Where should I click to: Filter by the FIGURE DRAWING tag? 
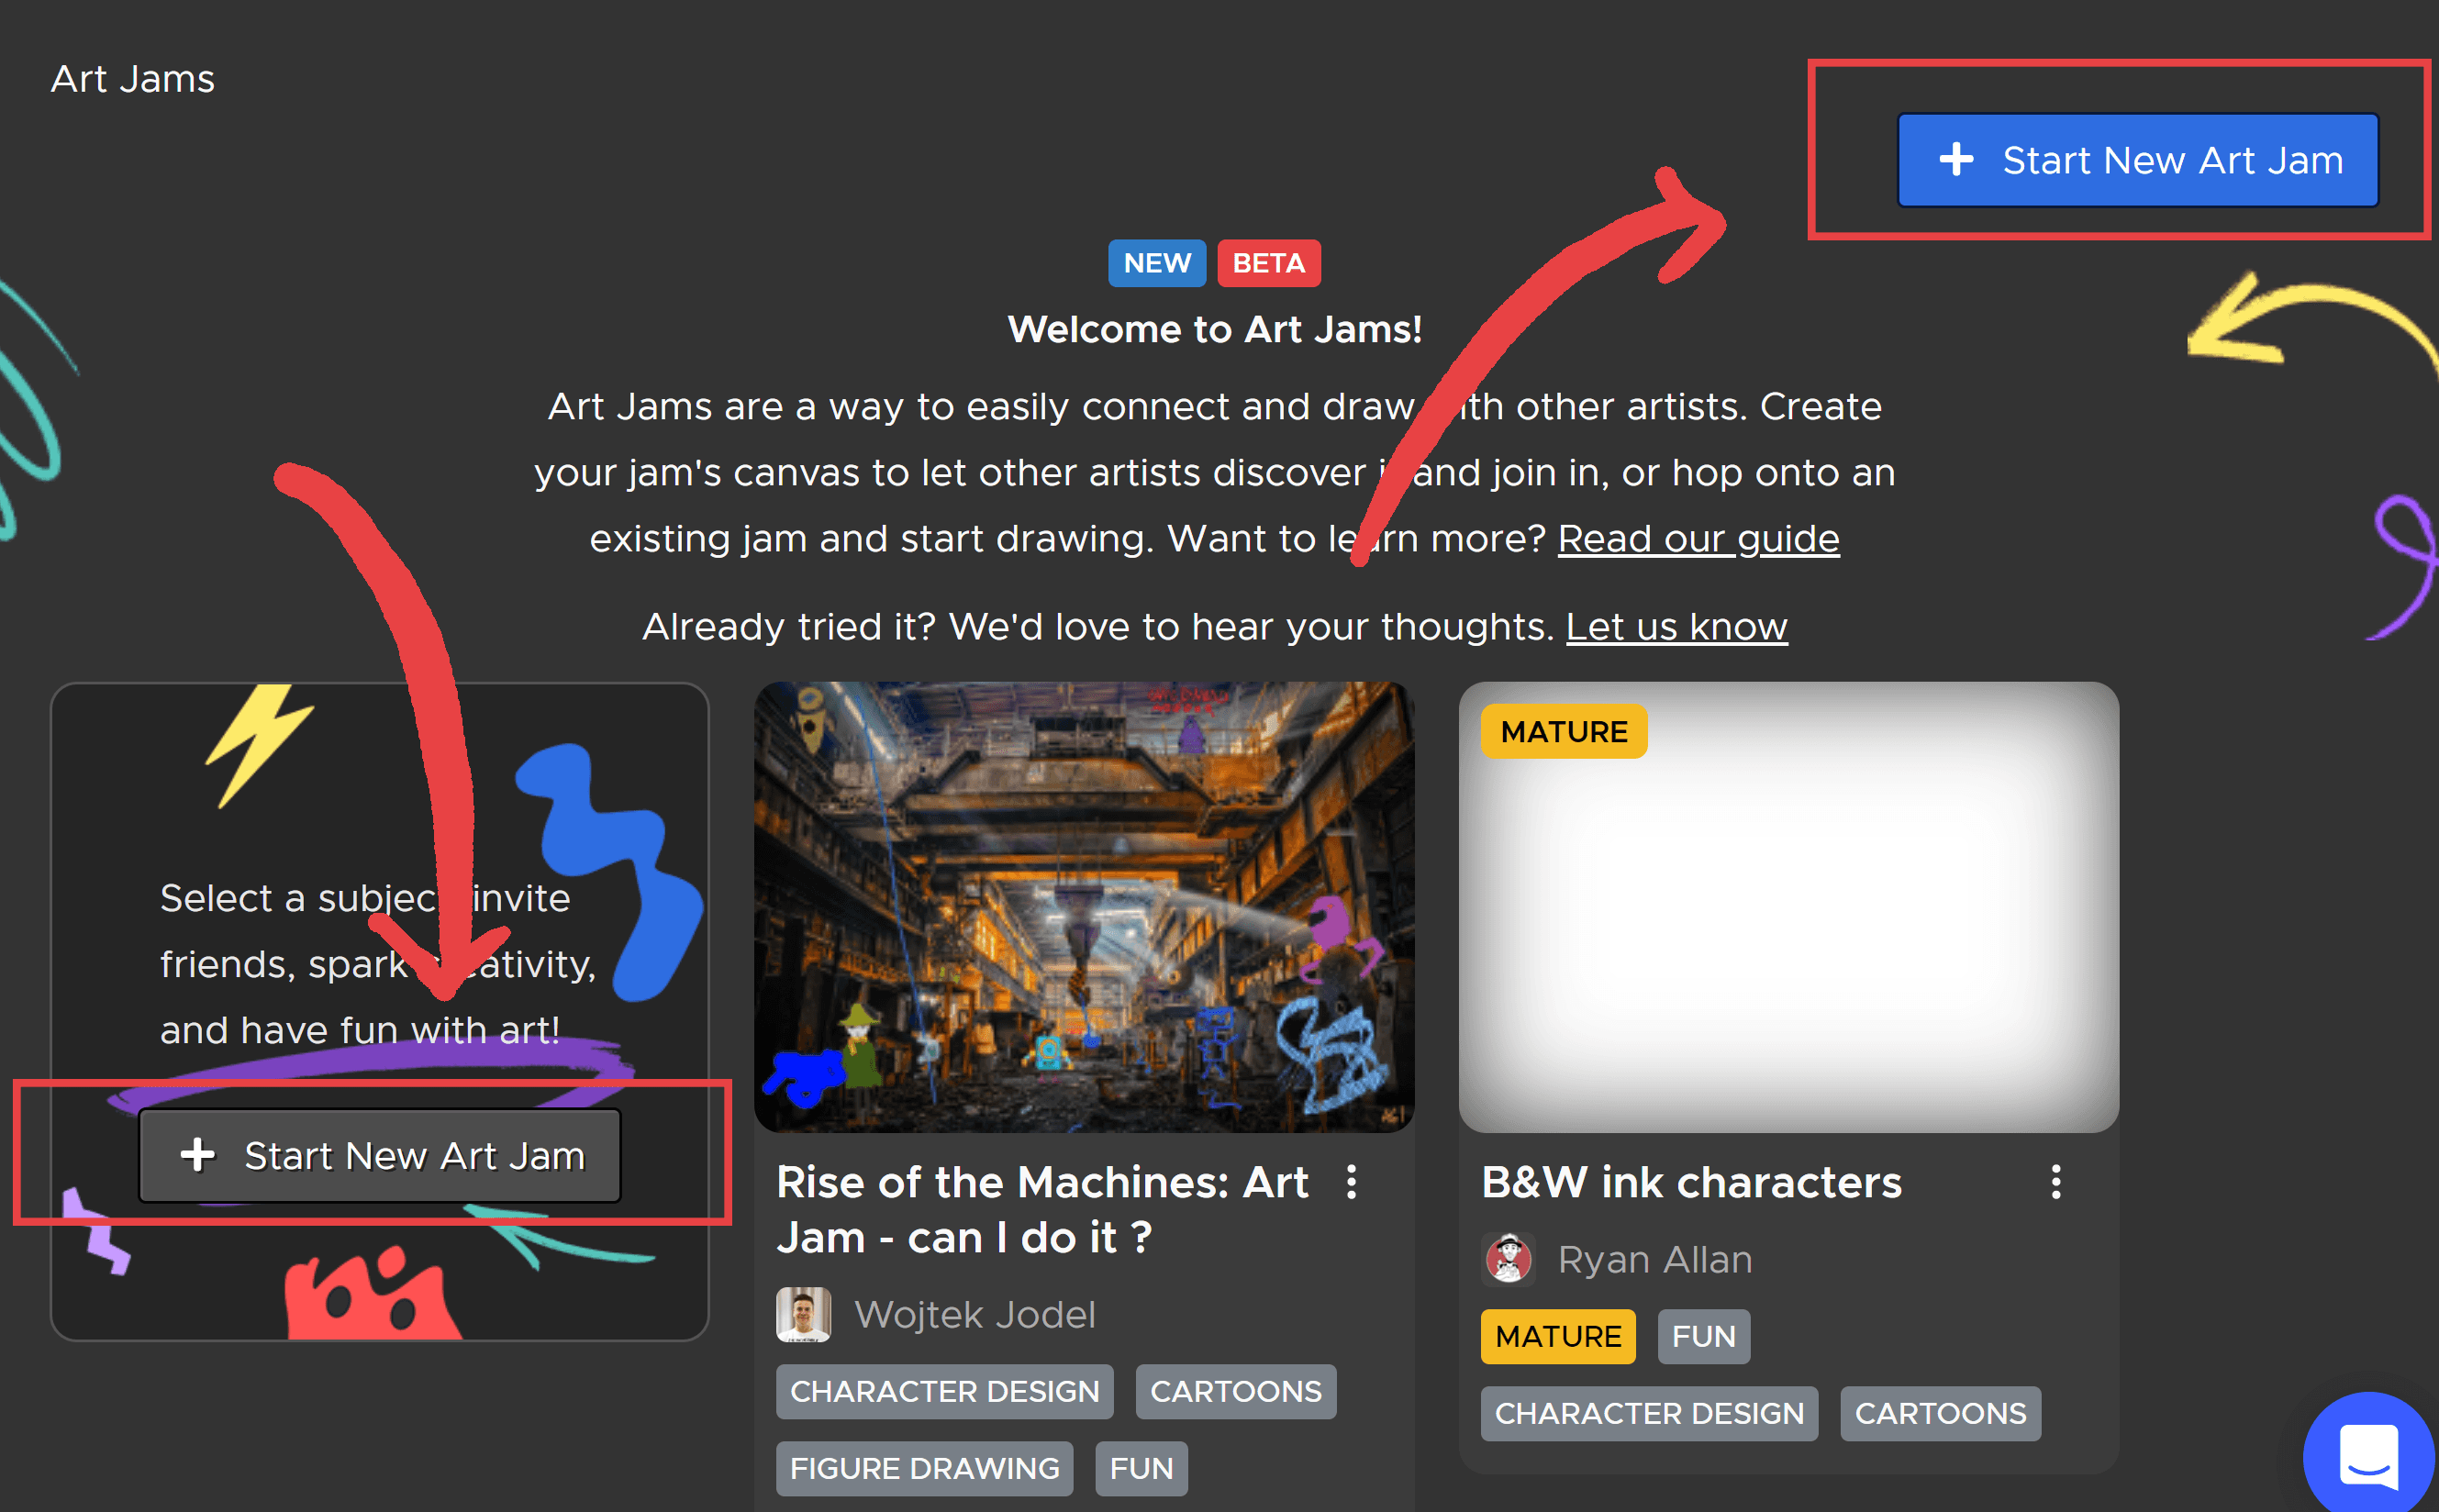click(x=924, y=1468)
